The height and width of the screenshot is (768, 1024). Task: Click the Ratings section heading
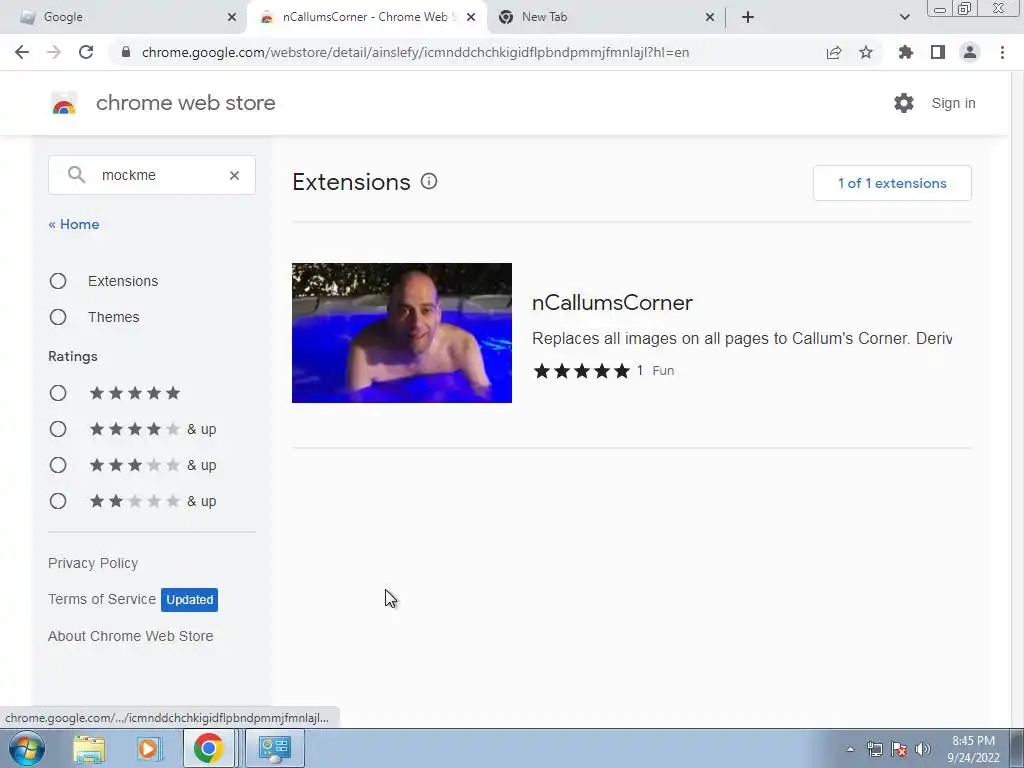click(72, 356)
